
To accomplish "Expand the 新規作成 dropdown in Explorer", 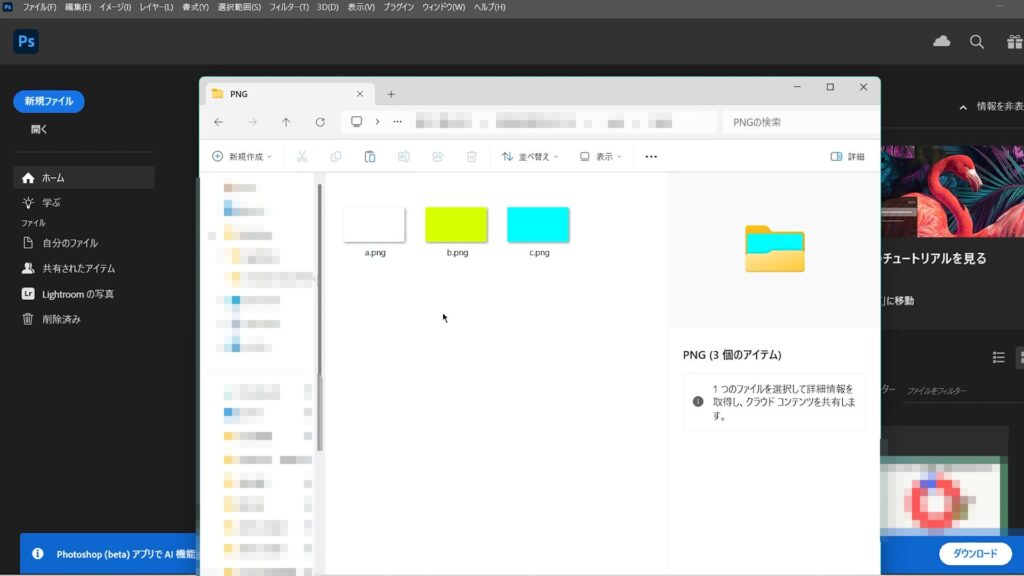I will pos(242,157).
